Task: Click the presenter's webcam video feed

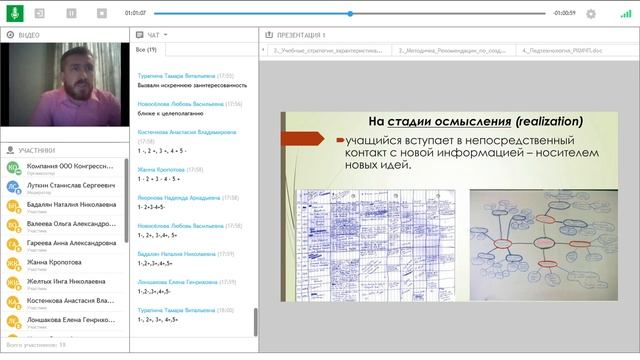Action: coord(65,84)
